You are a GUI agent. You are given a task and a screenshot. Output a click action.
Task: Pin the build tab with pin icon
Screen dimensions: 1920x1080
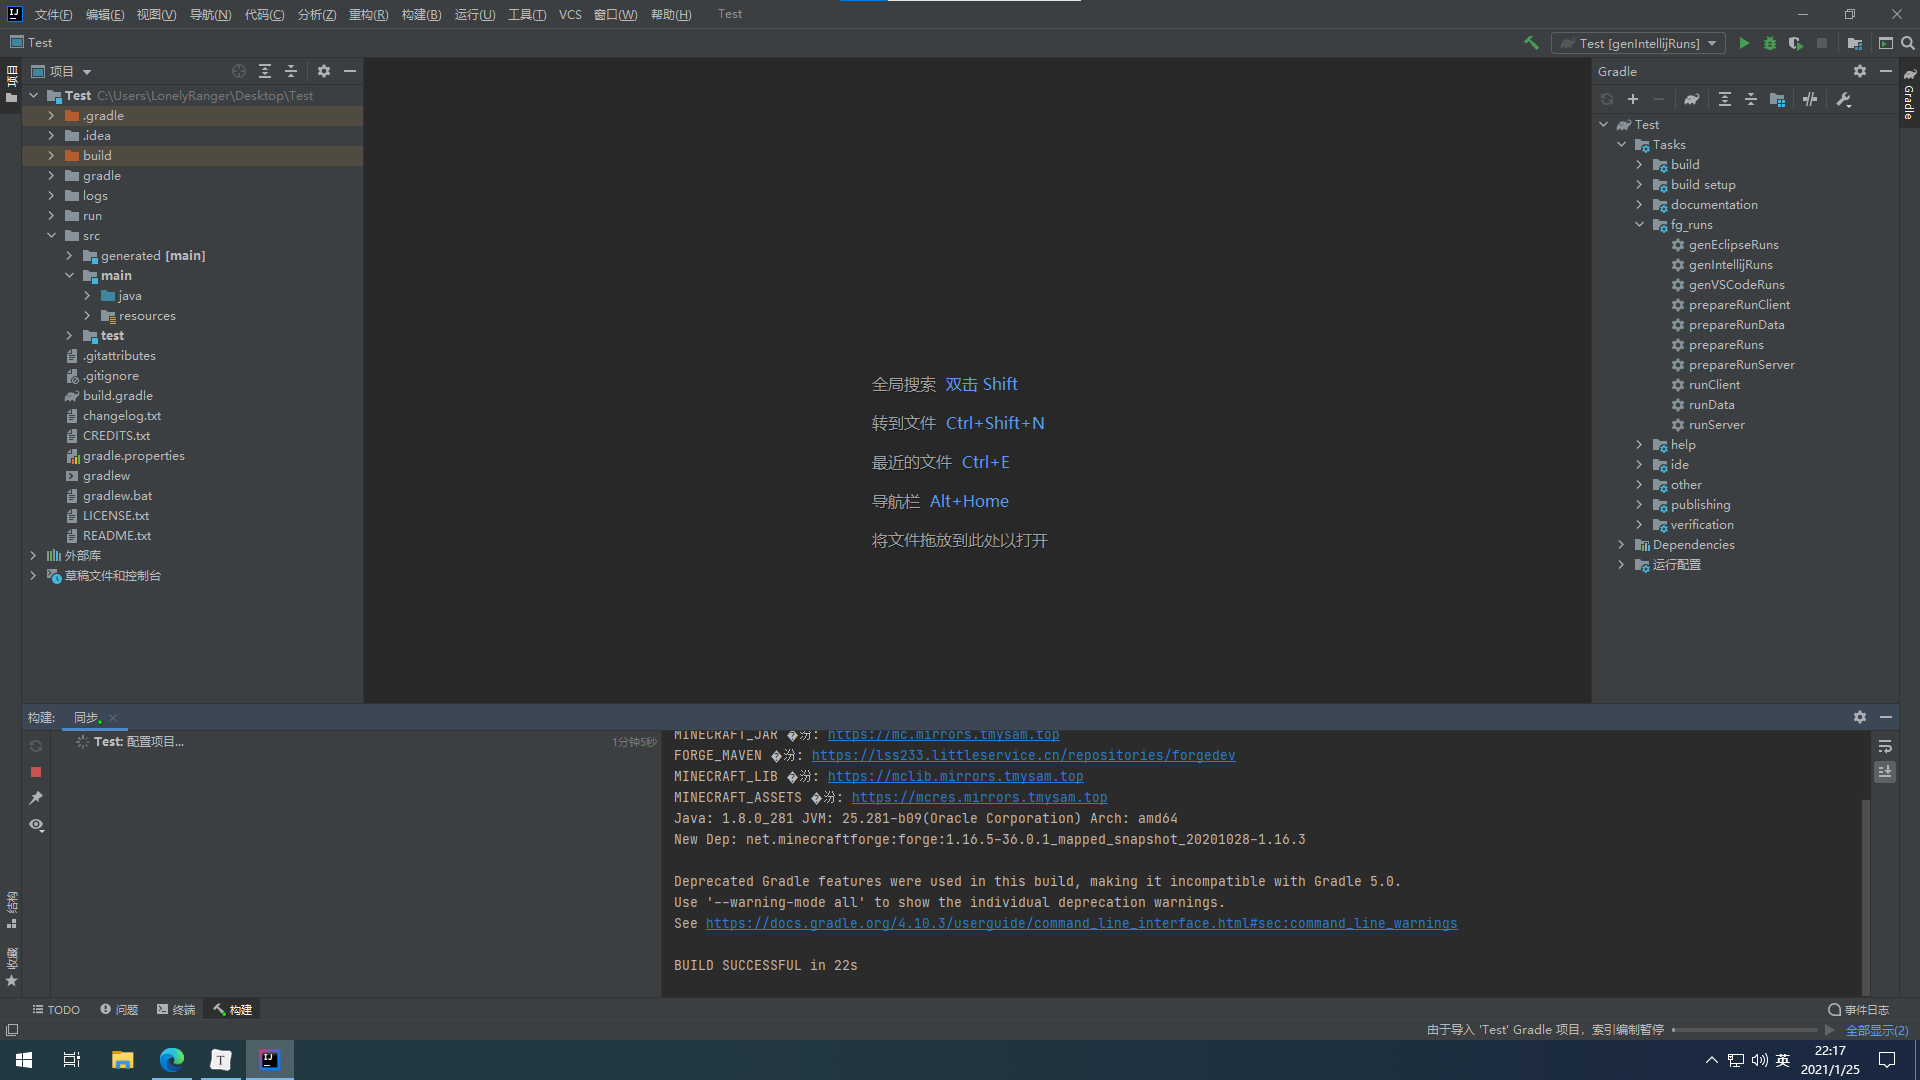36,798
